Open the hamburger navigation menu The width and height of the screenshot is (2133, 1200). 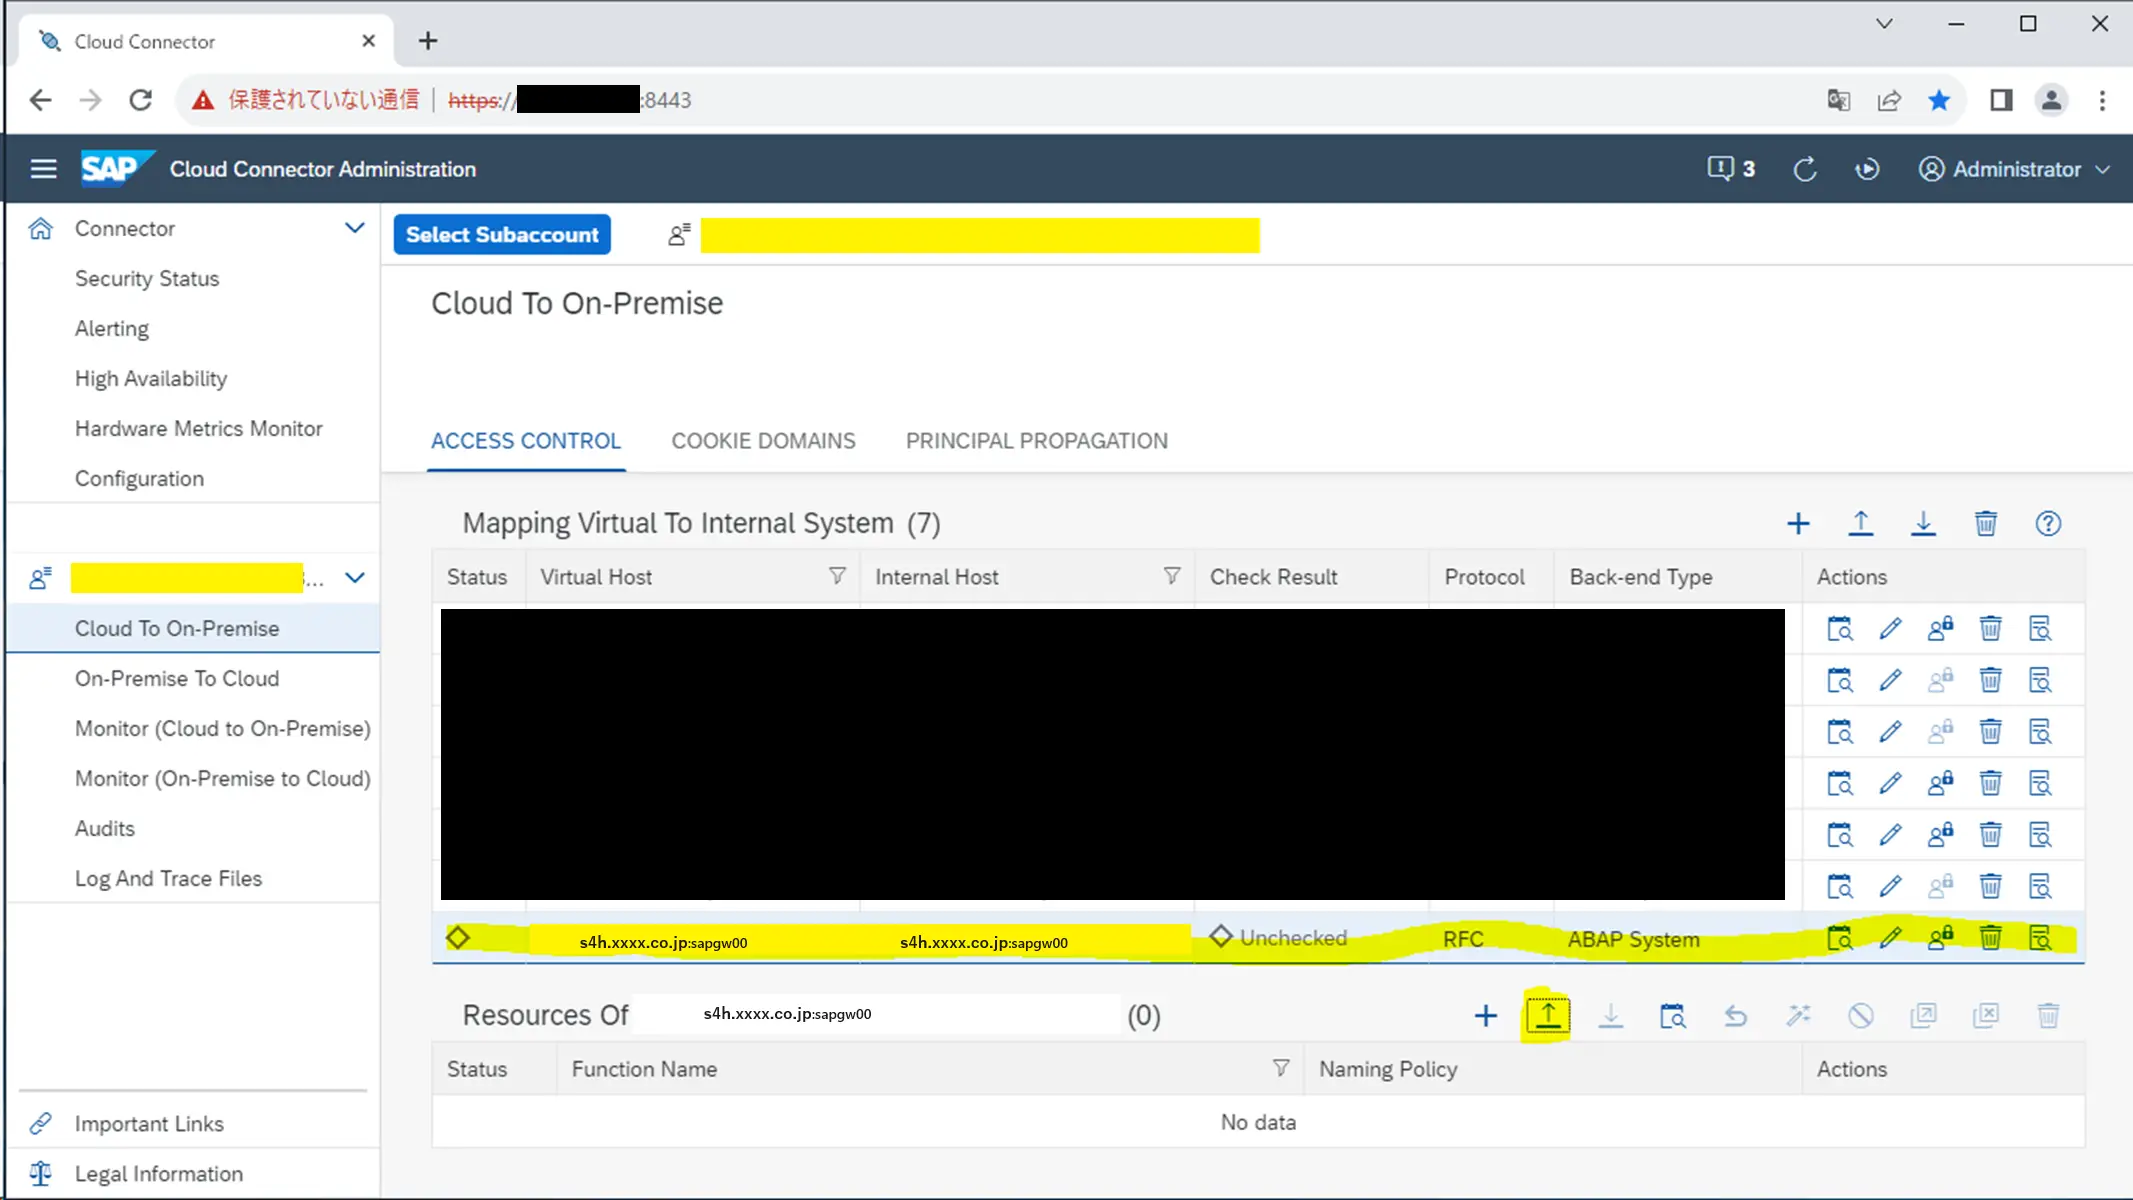[x=43, y=169]
